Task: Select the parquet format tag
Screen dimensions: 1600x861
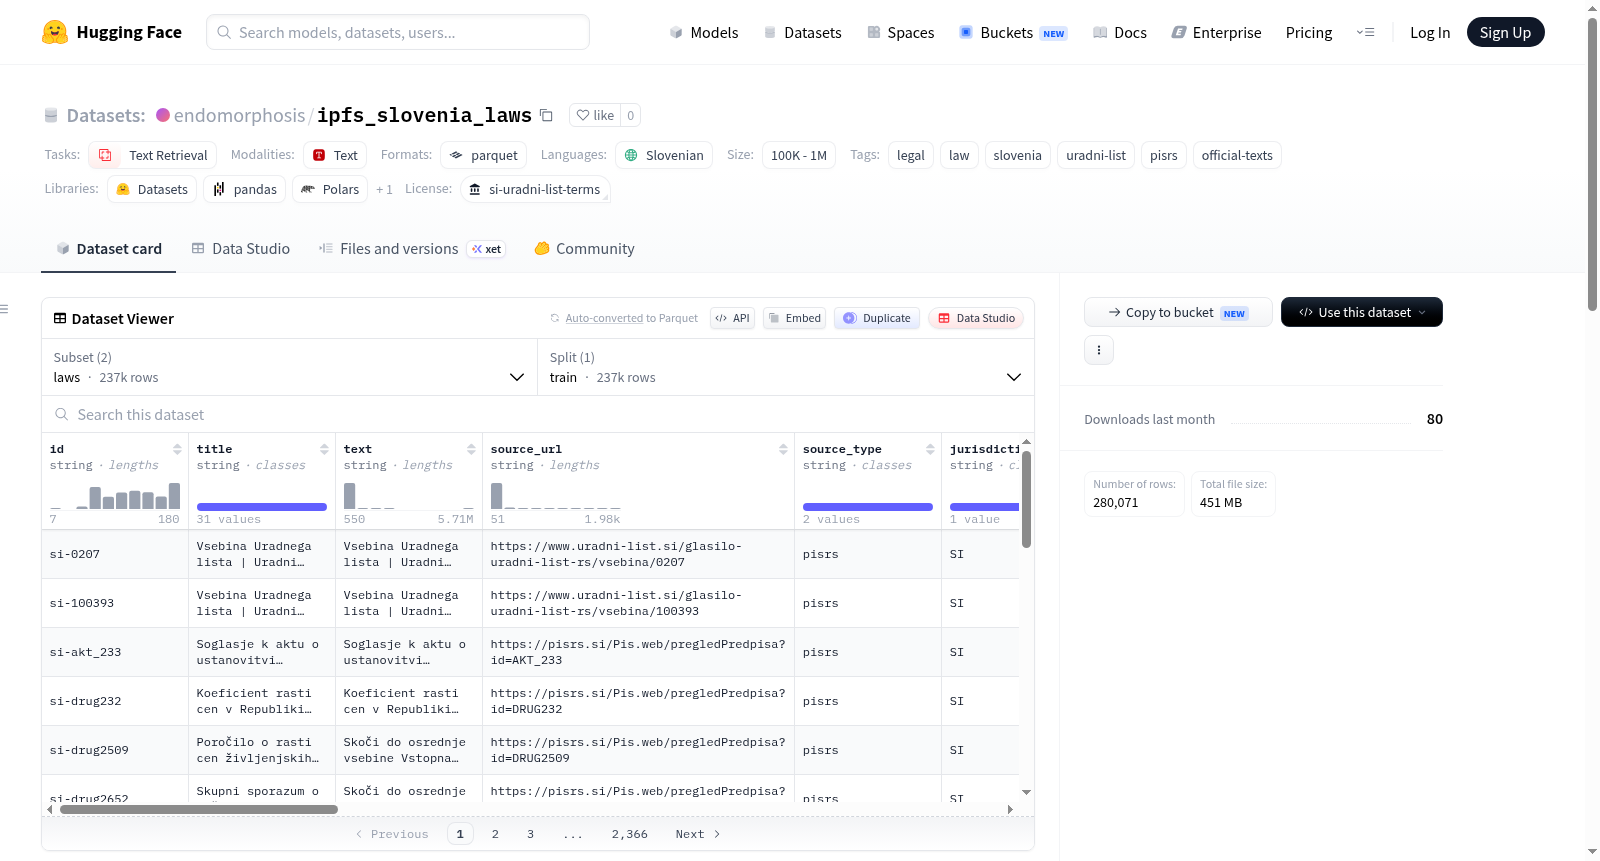Action: (483, 155)
